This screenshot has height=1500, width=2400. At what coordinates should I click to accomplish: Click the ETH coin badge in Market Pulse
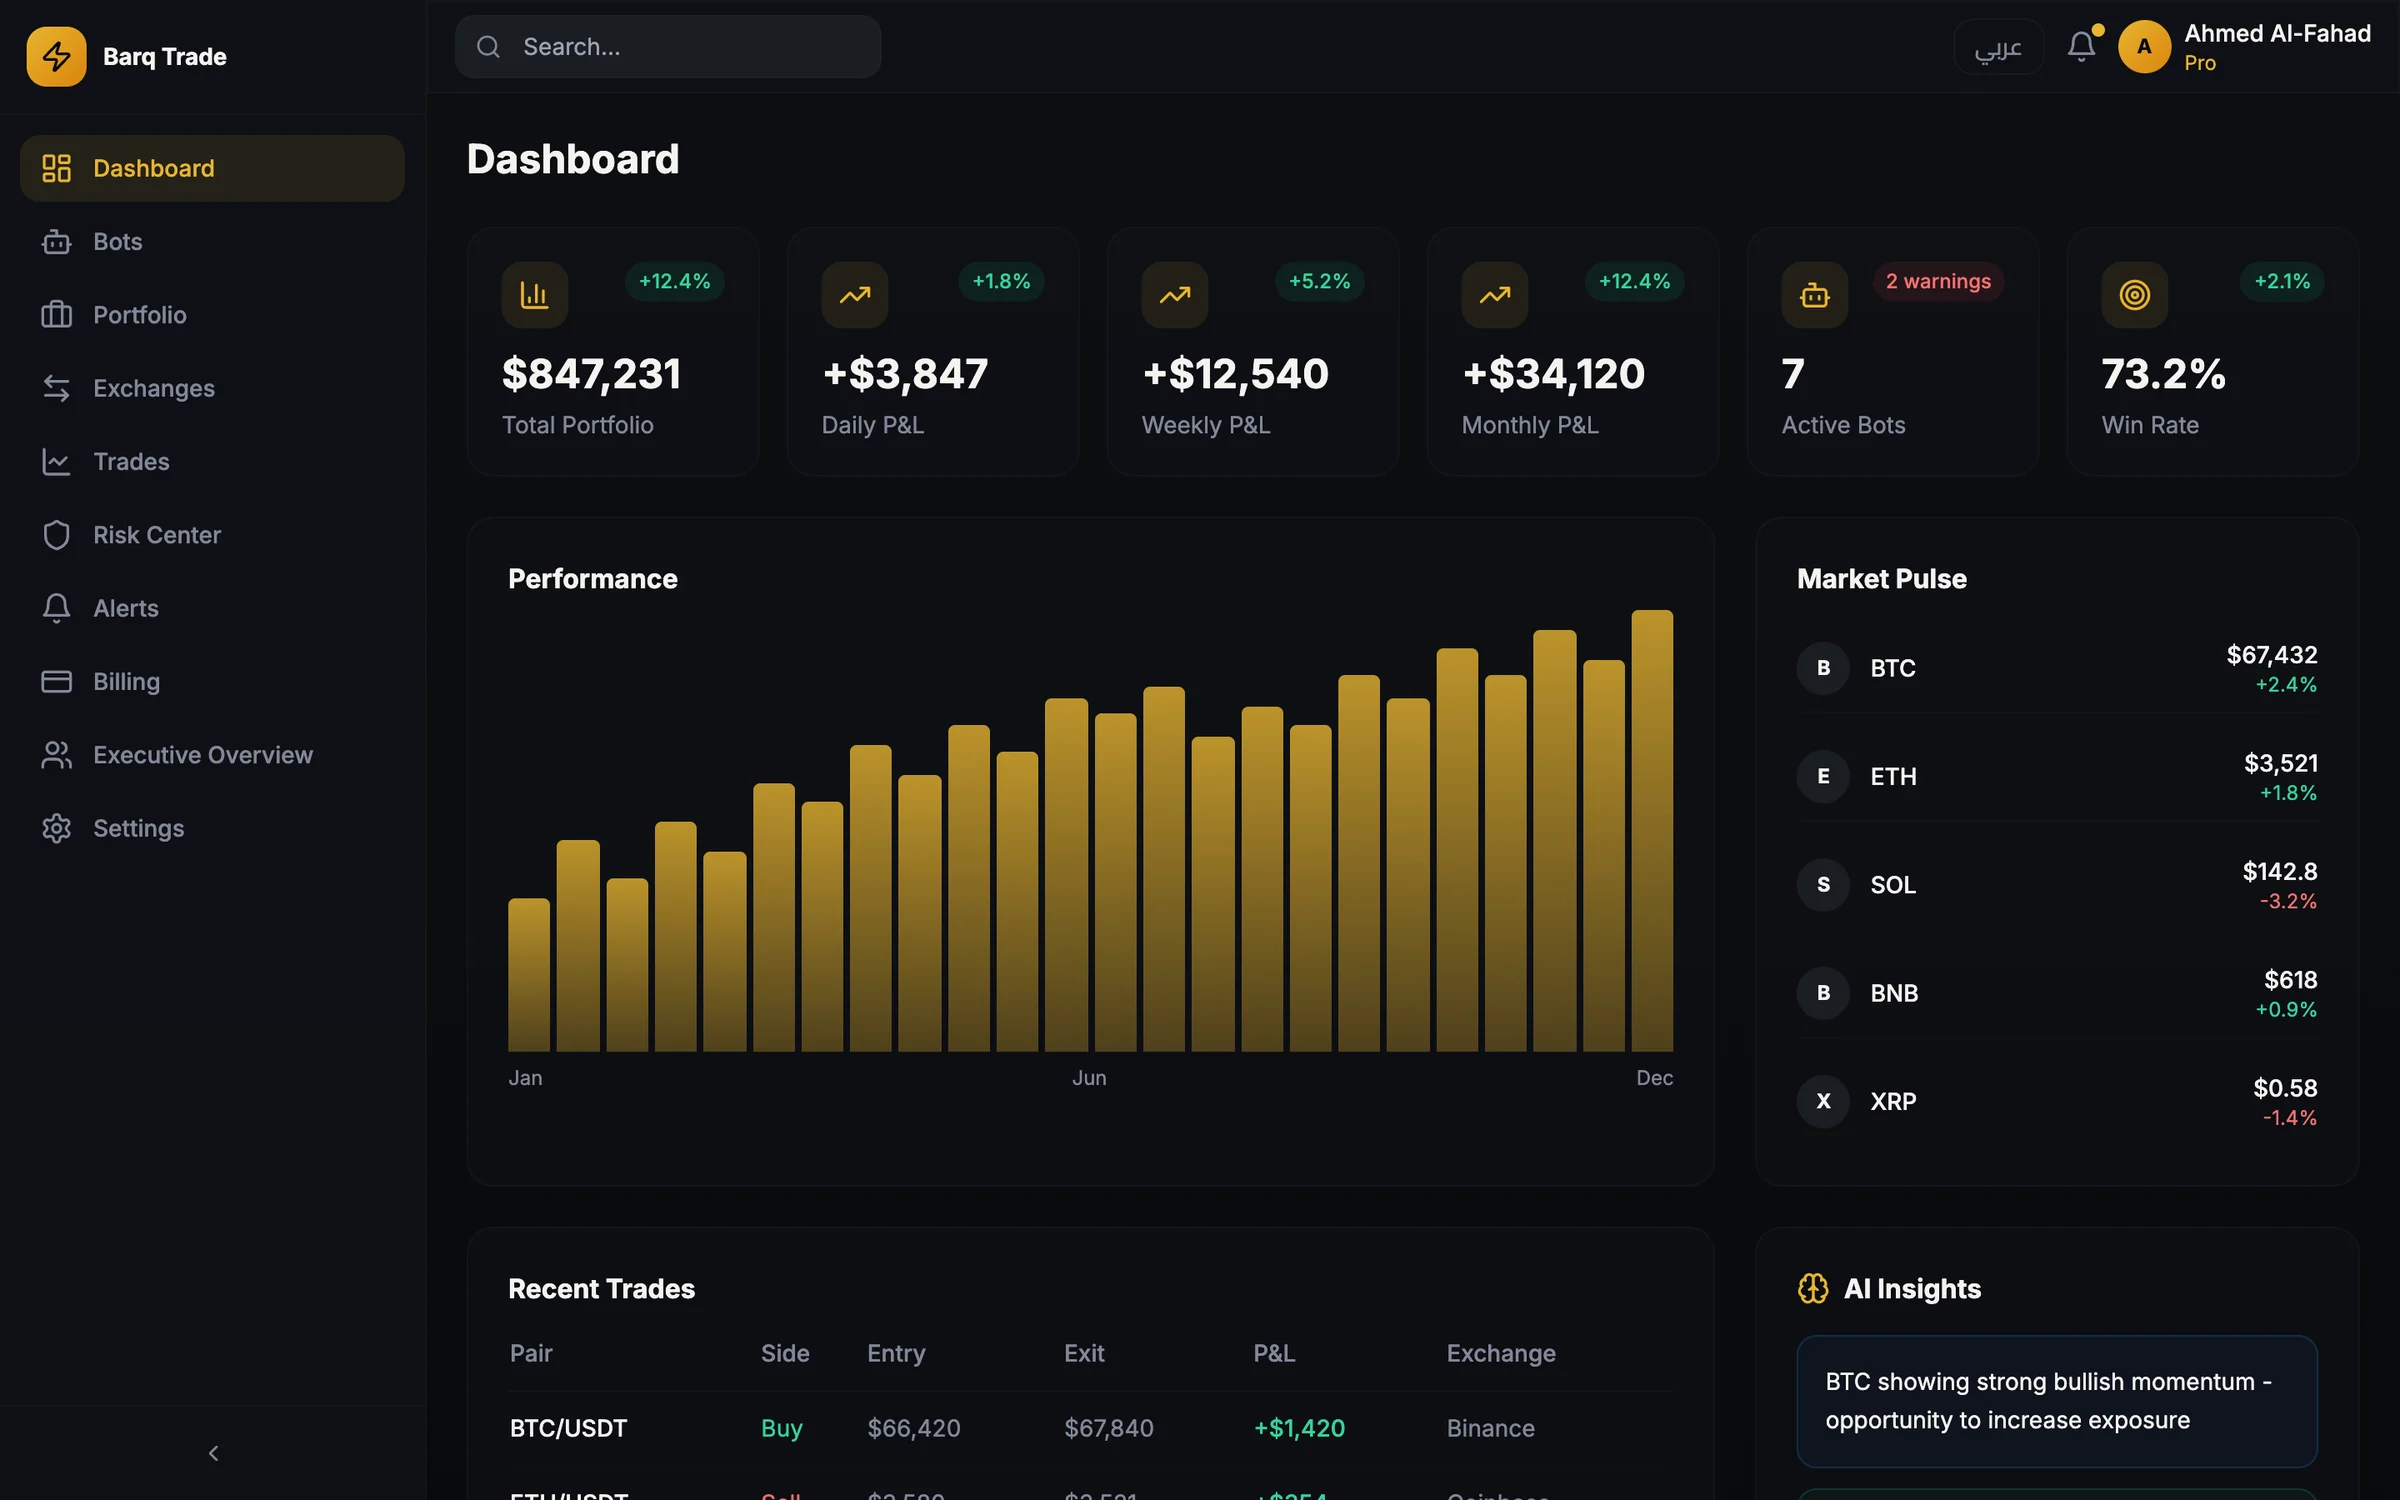coord(1823,776)
